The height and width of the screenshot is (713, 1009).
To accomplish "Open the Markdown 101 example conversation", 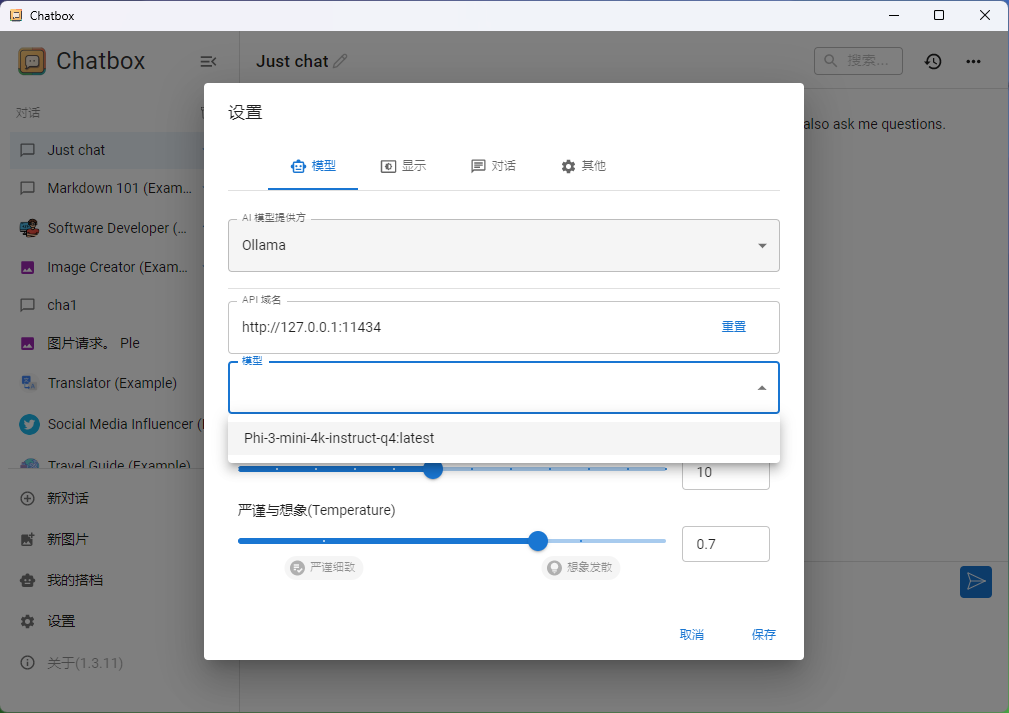I will click(107, 188).
